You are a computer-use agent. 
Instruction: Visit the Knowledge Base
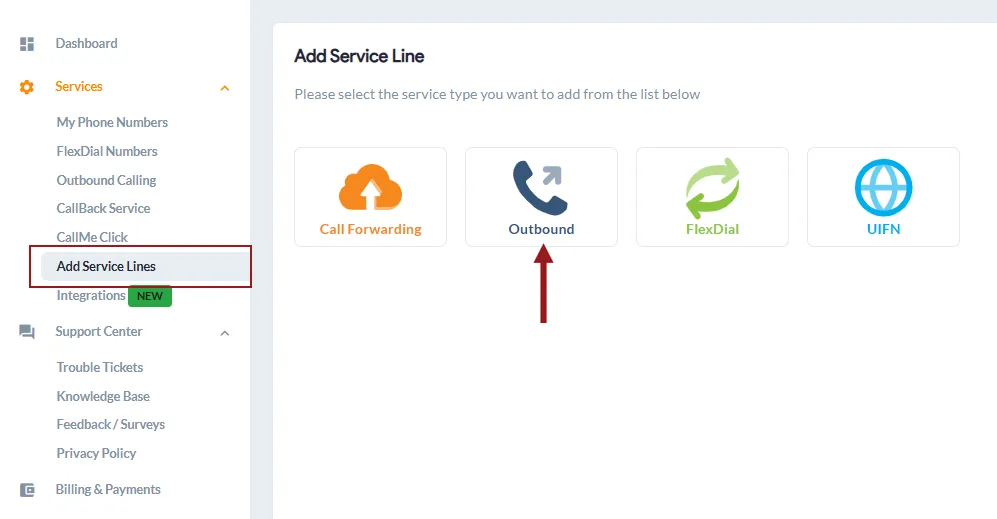pos(103,396)
